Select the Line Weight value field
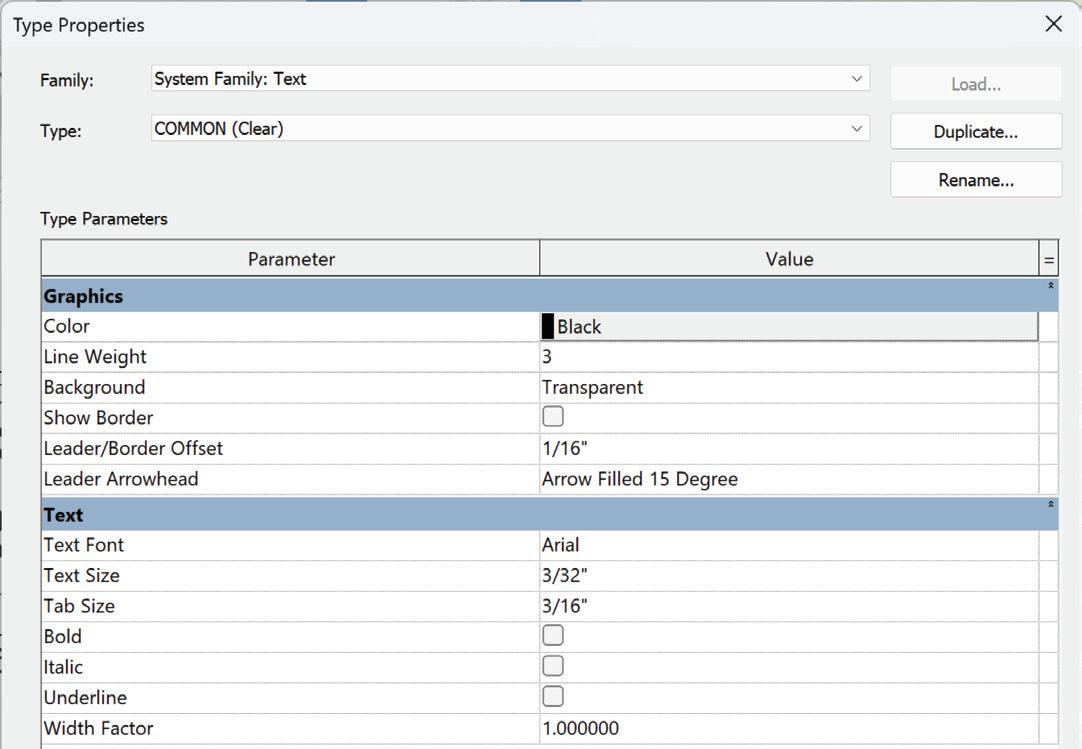This screenshot has width=1082, height=749. pyautogui.click(x=788, y=357)
